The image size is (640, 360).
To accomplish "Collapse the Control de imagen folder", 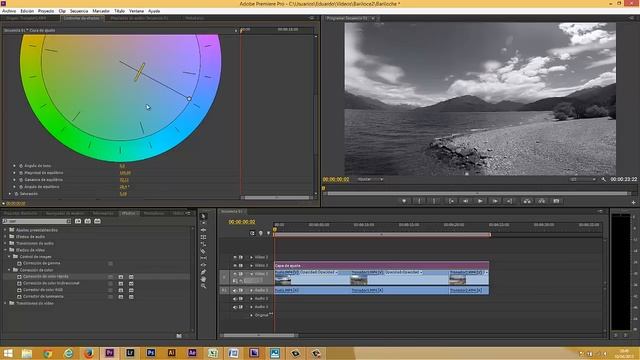I will (9, 256).
